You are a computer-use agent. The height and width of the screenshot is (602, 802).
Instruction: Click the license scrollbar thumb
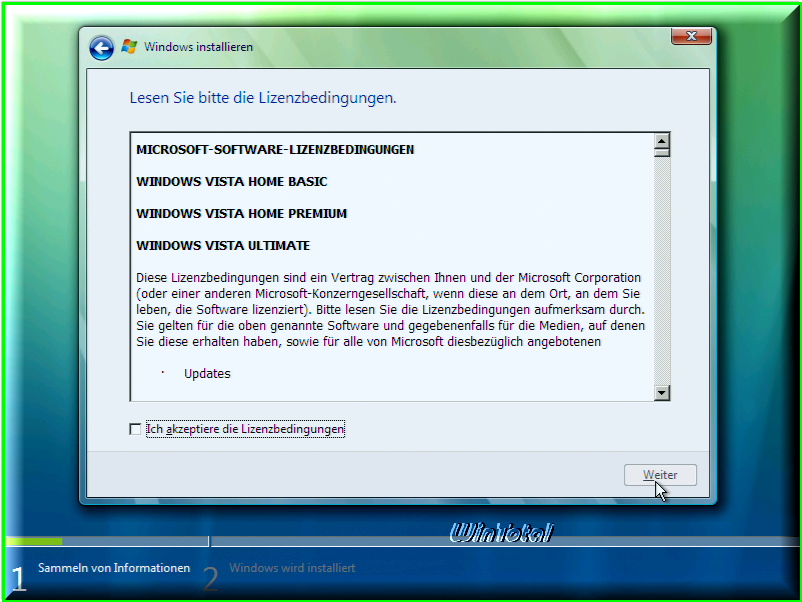point(661,152)
